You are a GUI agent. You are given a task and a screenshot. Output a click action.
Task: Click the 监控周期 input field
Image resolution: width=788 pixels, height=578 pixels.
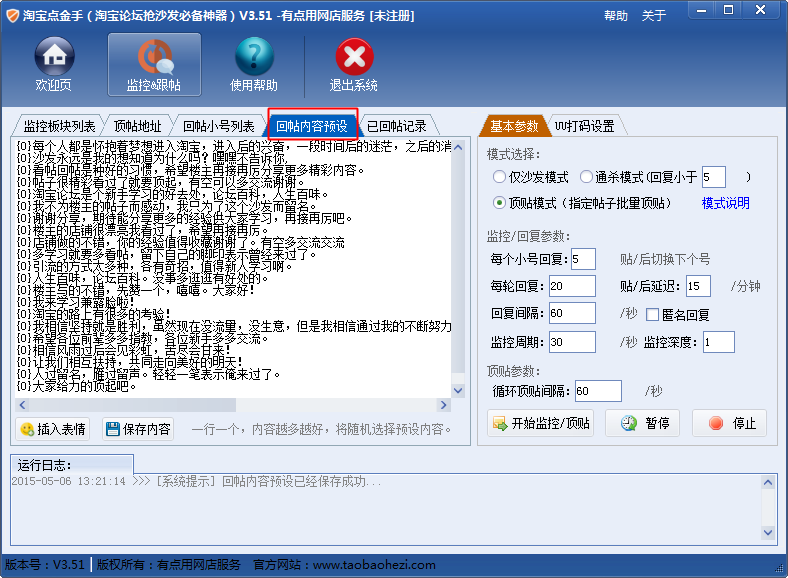(x=572, y=342)
